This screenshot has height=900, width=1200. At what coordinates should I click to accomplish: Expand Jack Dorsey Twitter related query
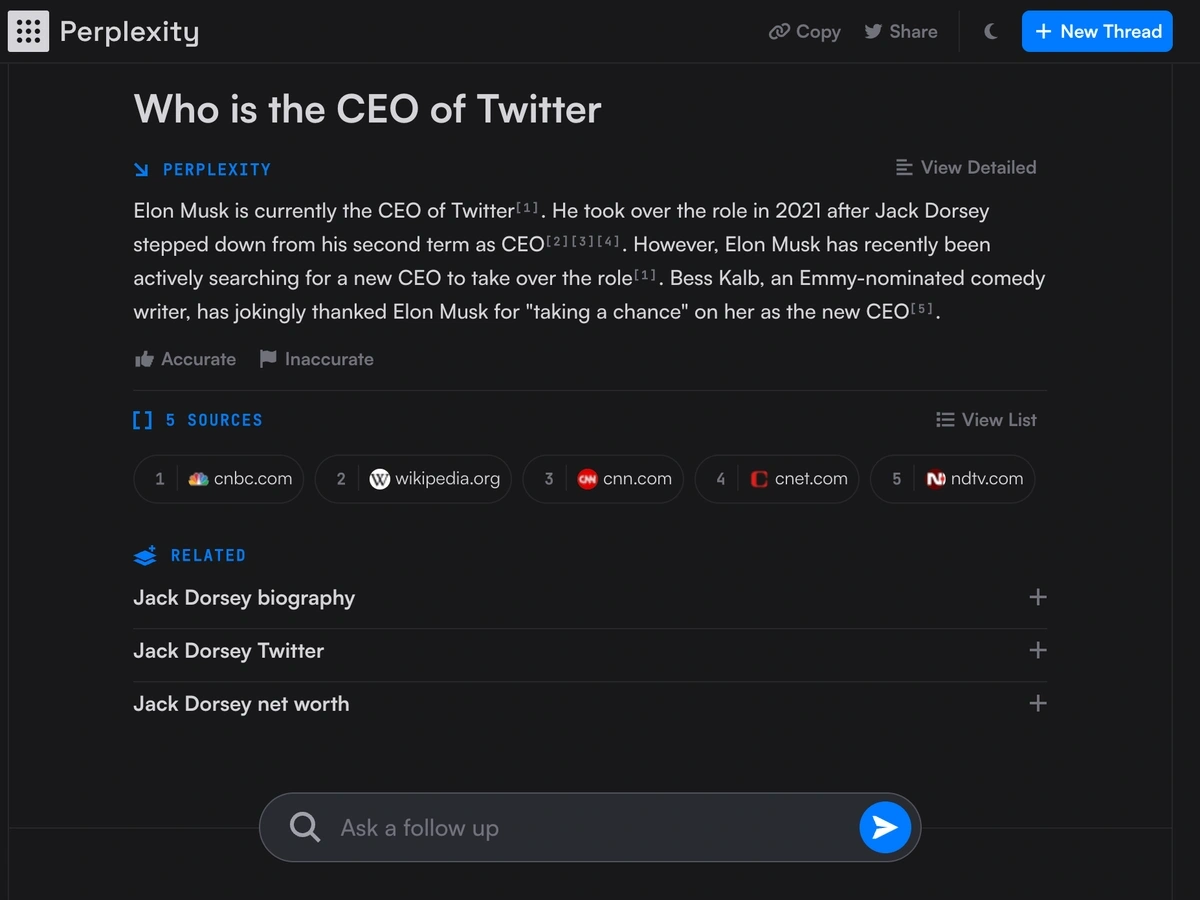pos(1038,650)
